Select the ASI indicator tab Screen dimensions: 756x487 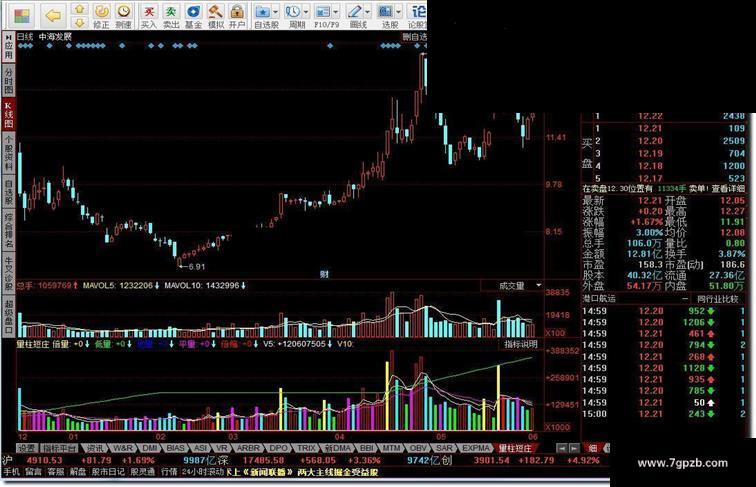[200, 448]
